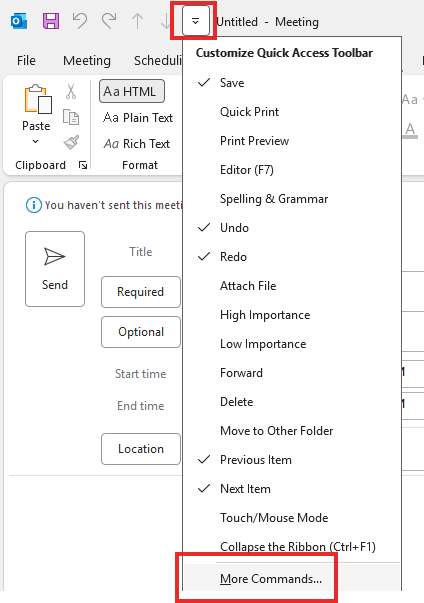
Task: Click the Redo arrow icon
Action: [109, 21]
